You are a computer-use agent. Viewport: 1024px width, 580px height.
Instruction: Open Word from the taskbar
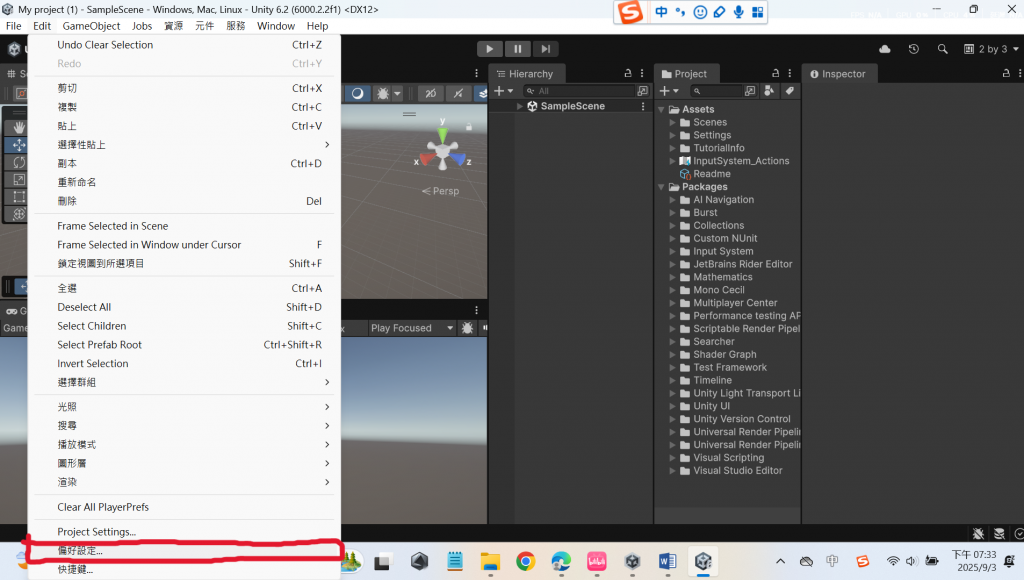point(667,561)
